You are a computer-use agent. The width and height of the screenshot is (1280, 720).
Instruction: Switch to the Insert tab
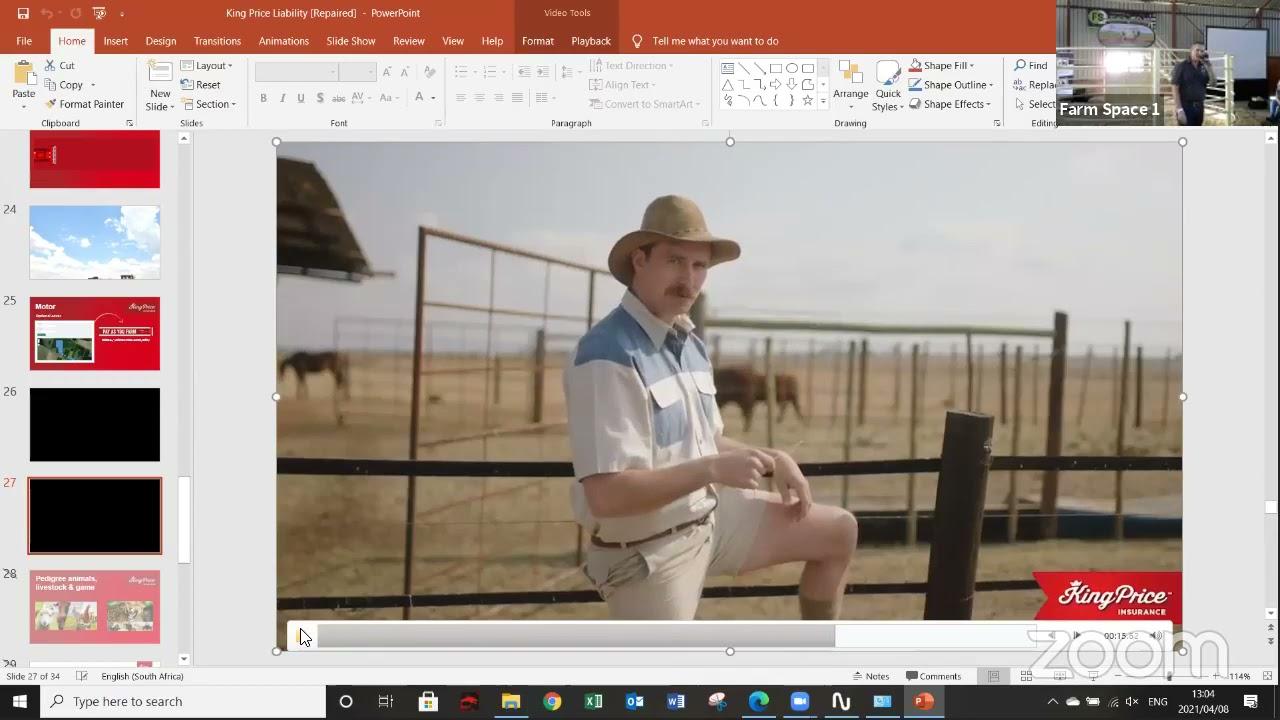[x=116, y=41]
